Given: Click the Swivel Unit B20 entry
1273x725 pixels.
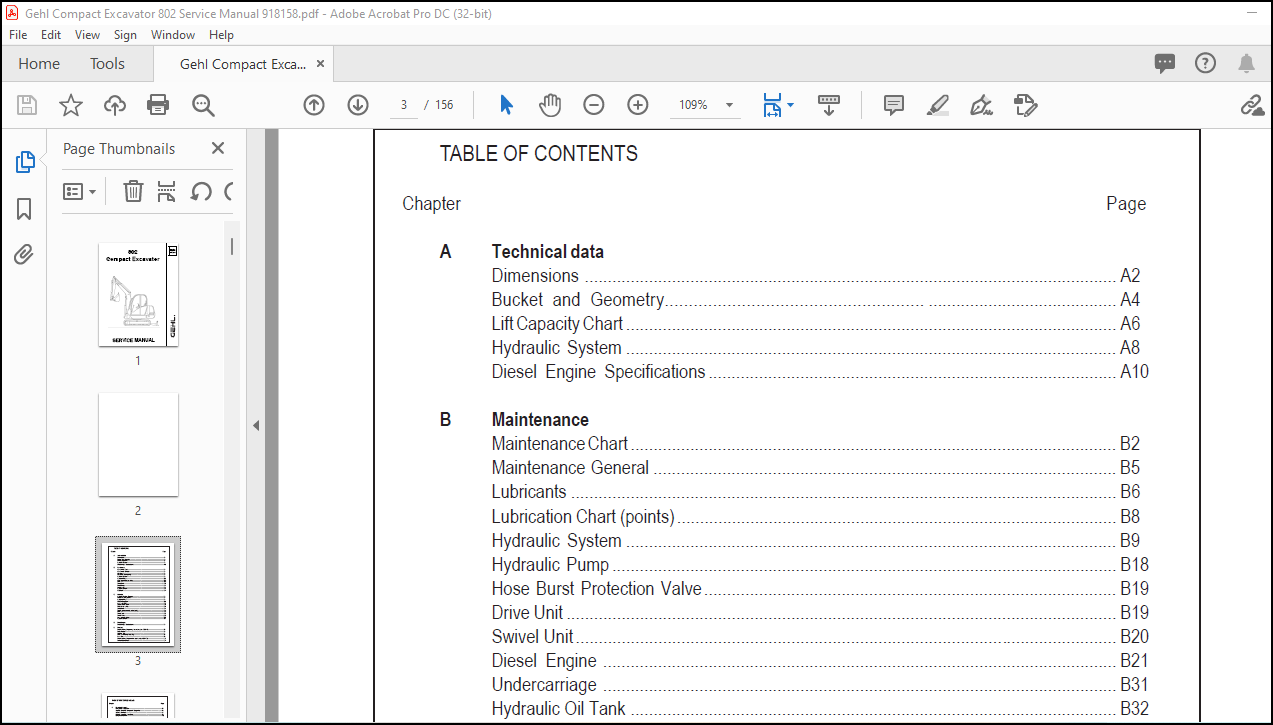Looking at the screenshot, I should [820, 637].
